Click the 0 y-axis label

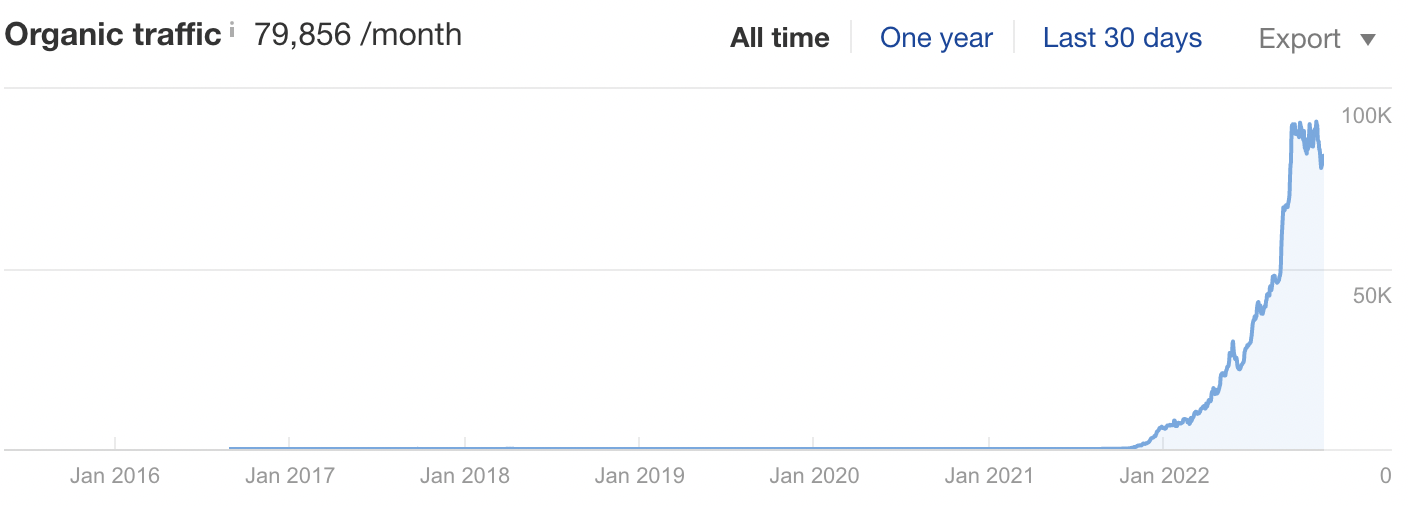point(1385,476)
